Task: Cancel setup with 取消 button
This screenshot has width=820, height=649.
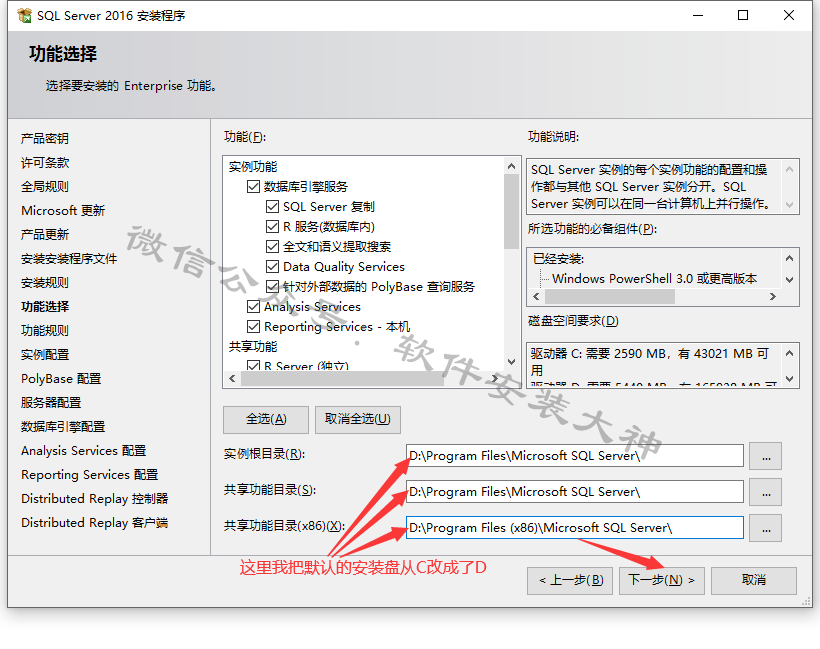Action: point(754,580)
